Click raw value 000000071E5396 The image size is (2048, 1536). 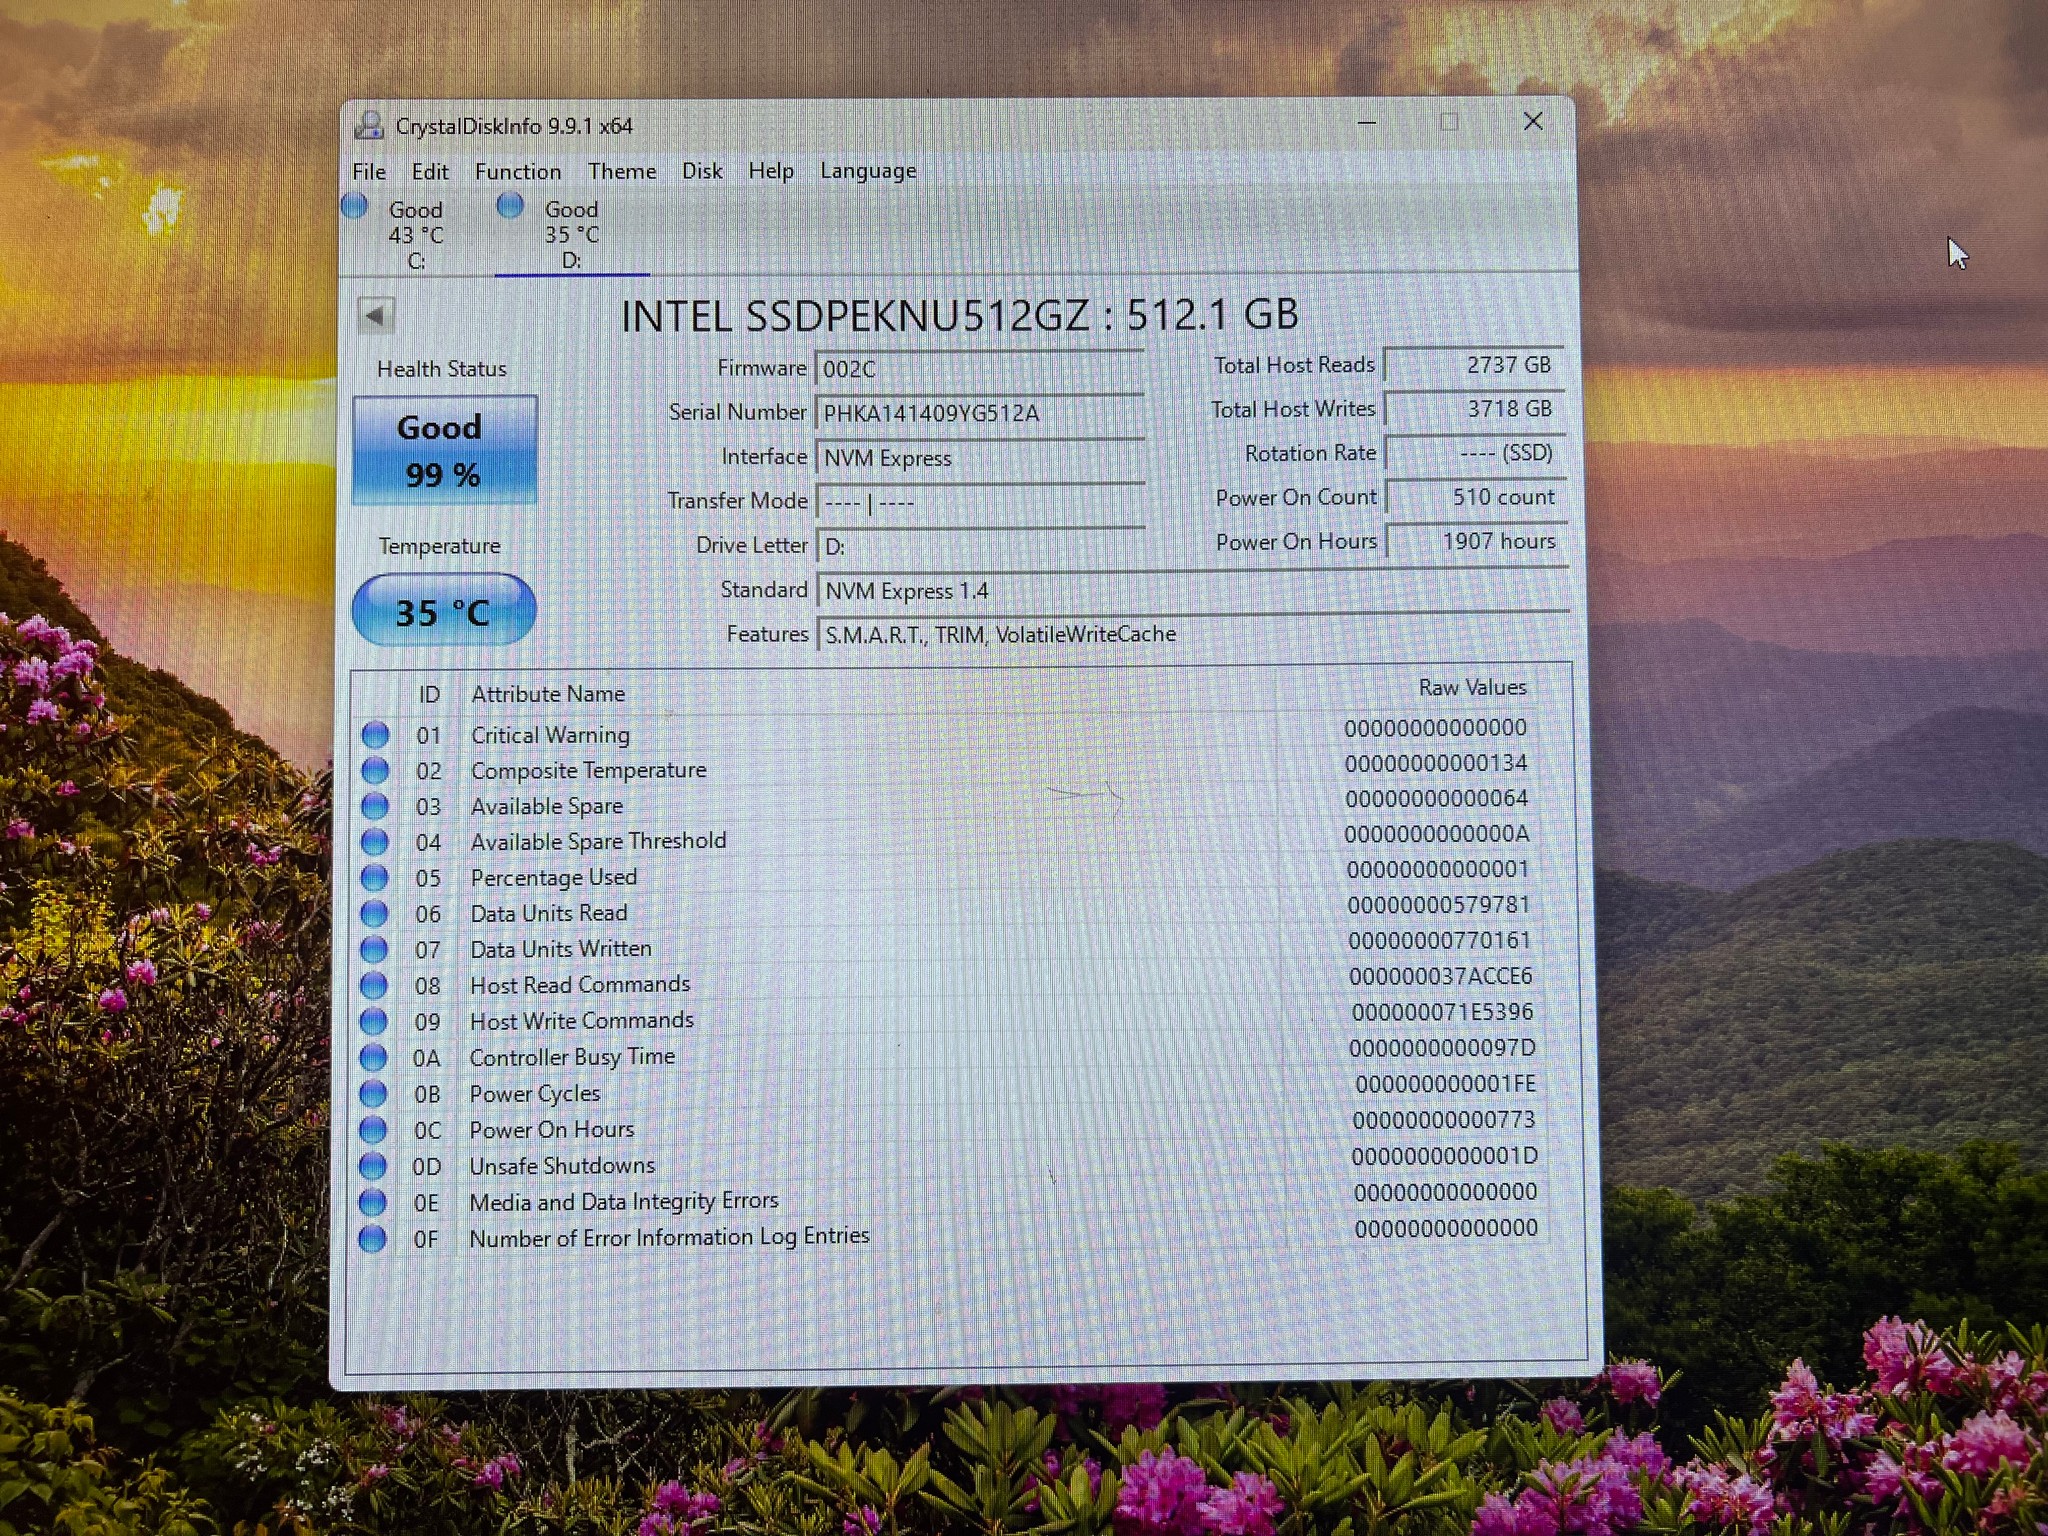pos(1442,1012)
